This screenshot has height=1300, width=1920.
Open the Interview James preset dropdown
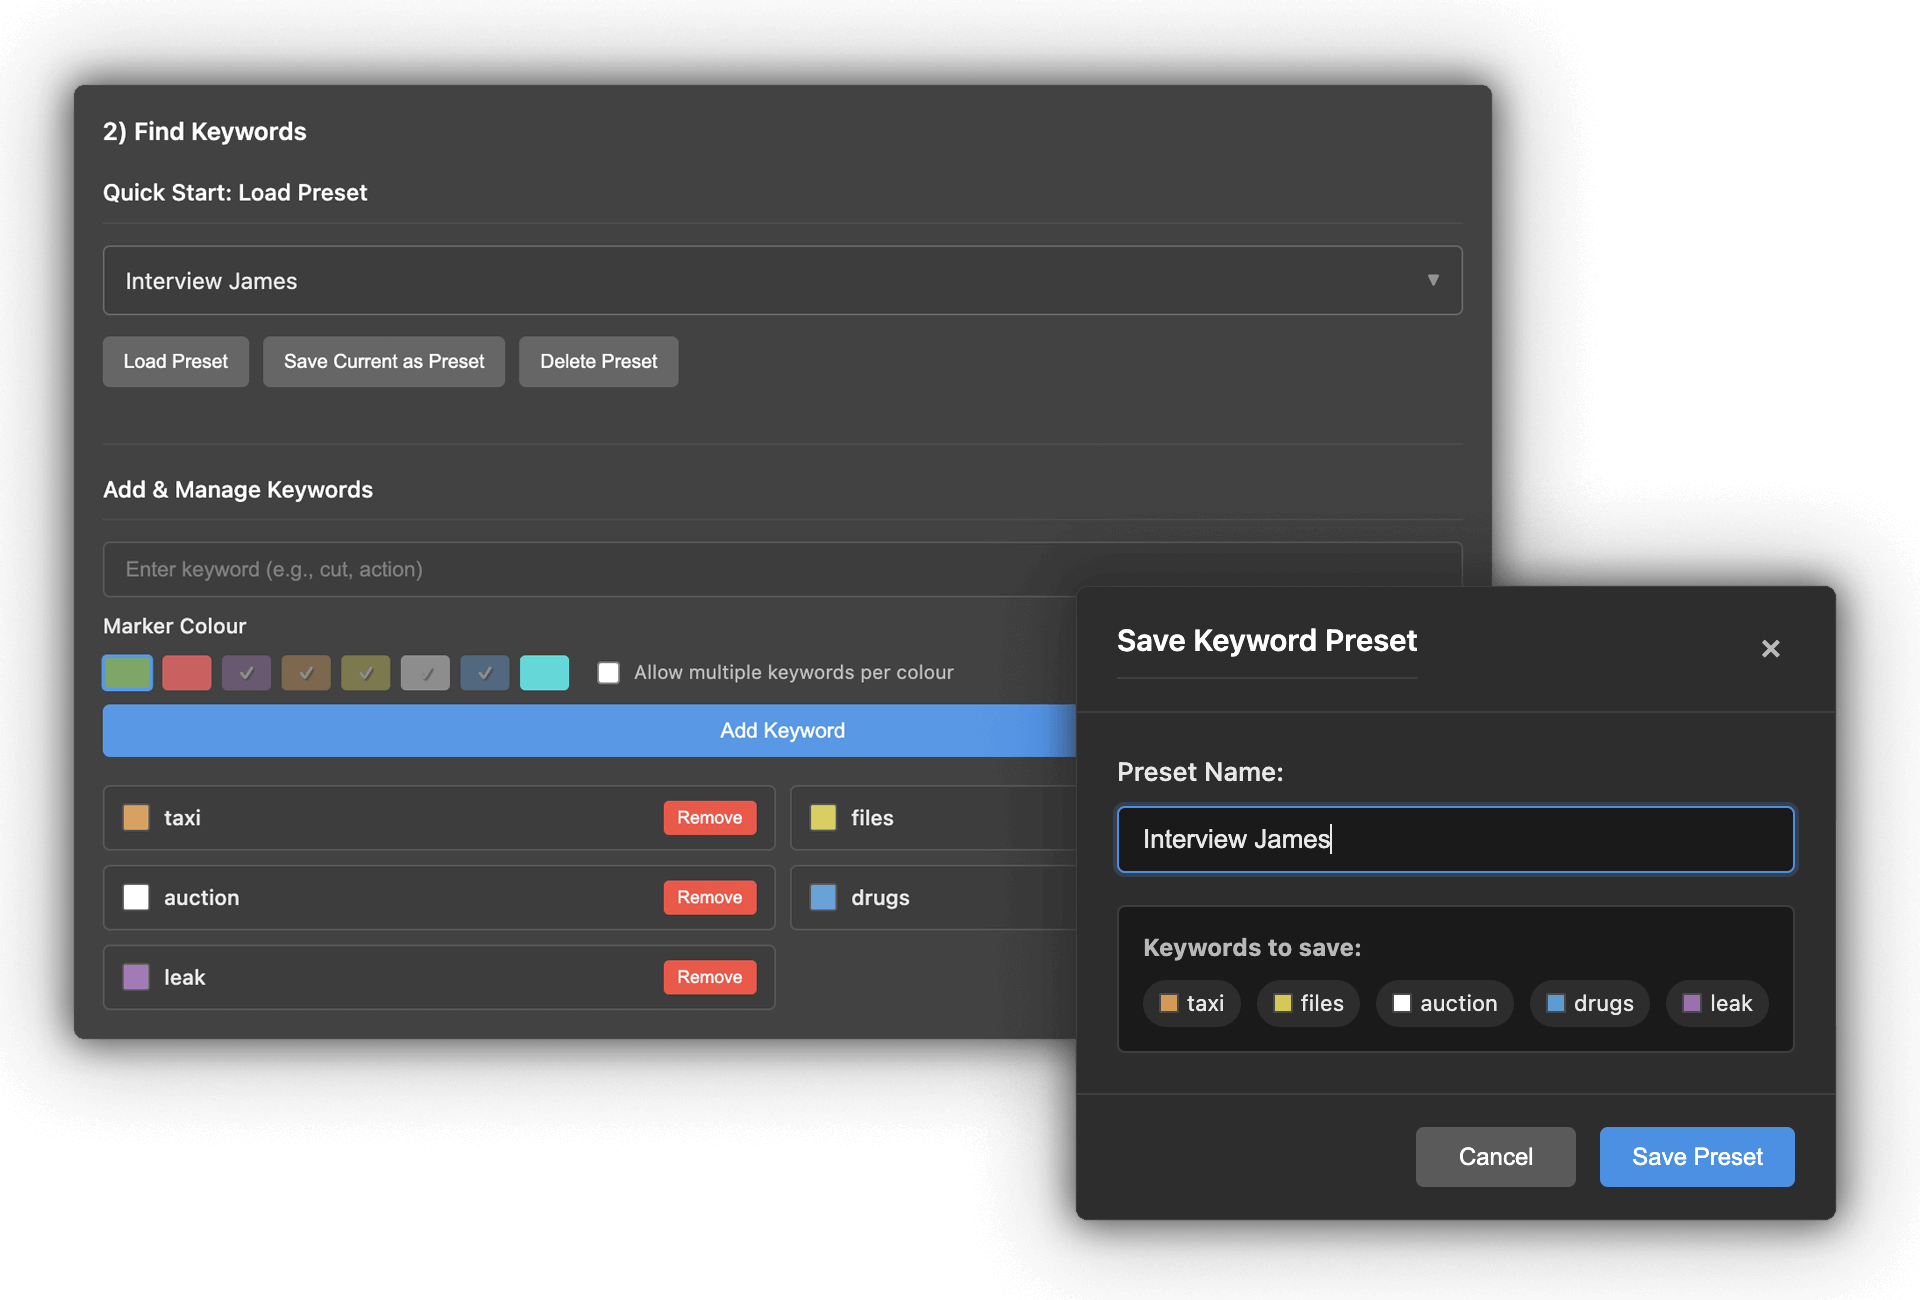782,281
